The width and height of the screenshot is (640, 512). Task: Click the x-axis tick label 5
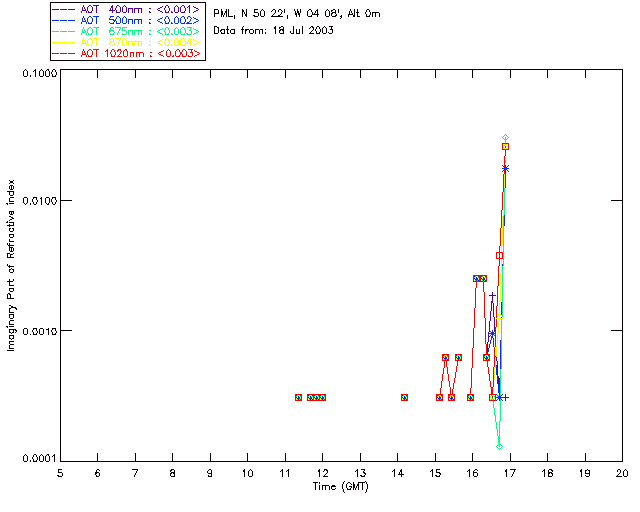[x=60, y=473]
